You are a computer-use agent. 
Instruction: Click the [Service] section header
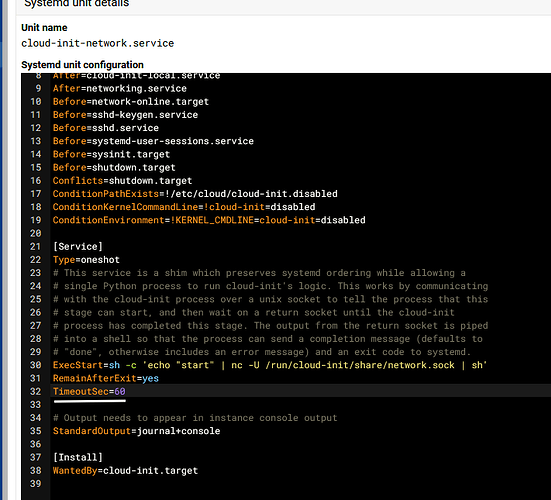coord(78,247)
